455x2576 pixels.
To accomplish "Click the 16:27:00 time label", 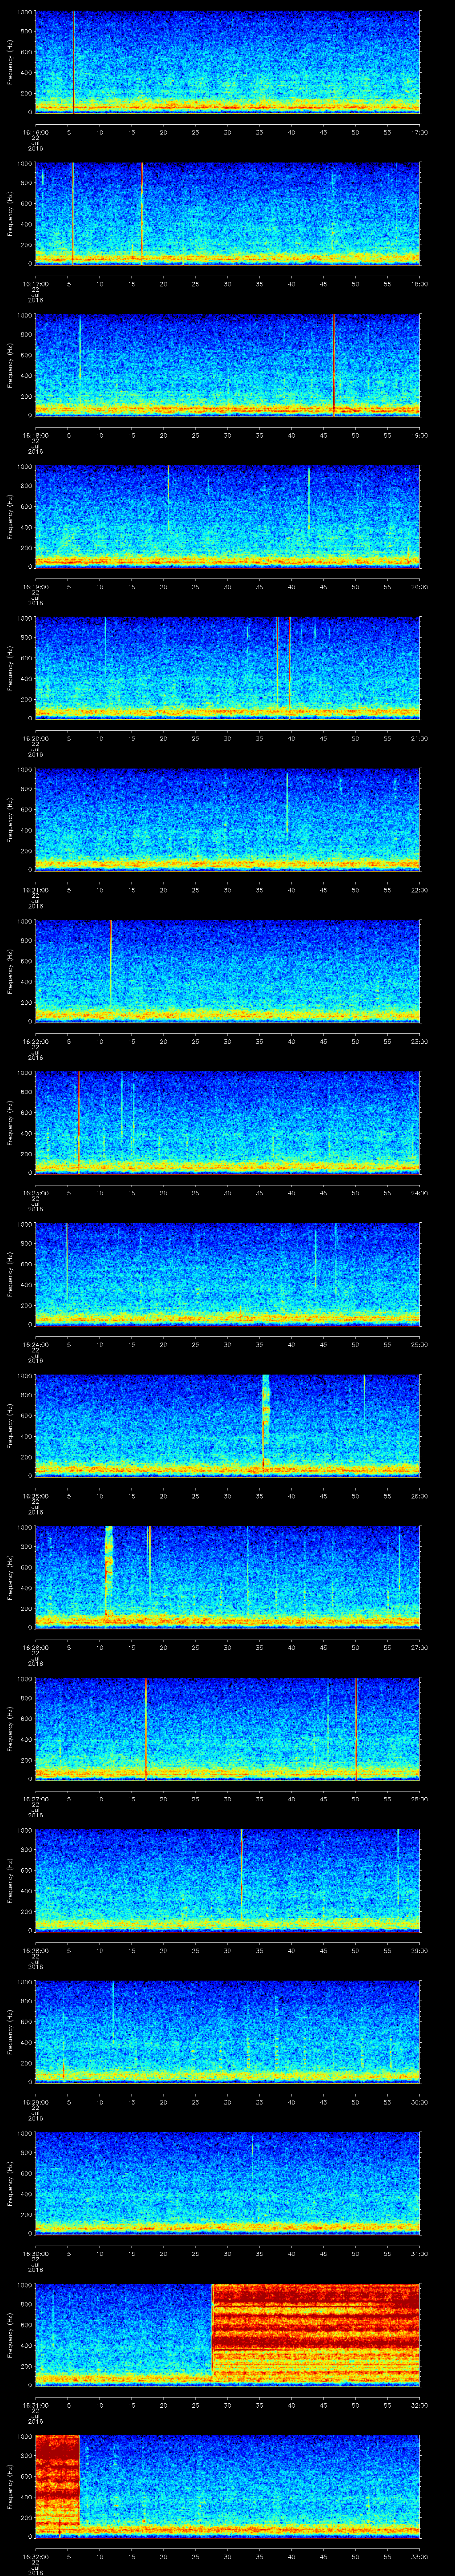I will click(35, 1799).
